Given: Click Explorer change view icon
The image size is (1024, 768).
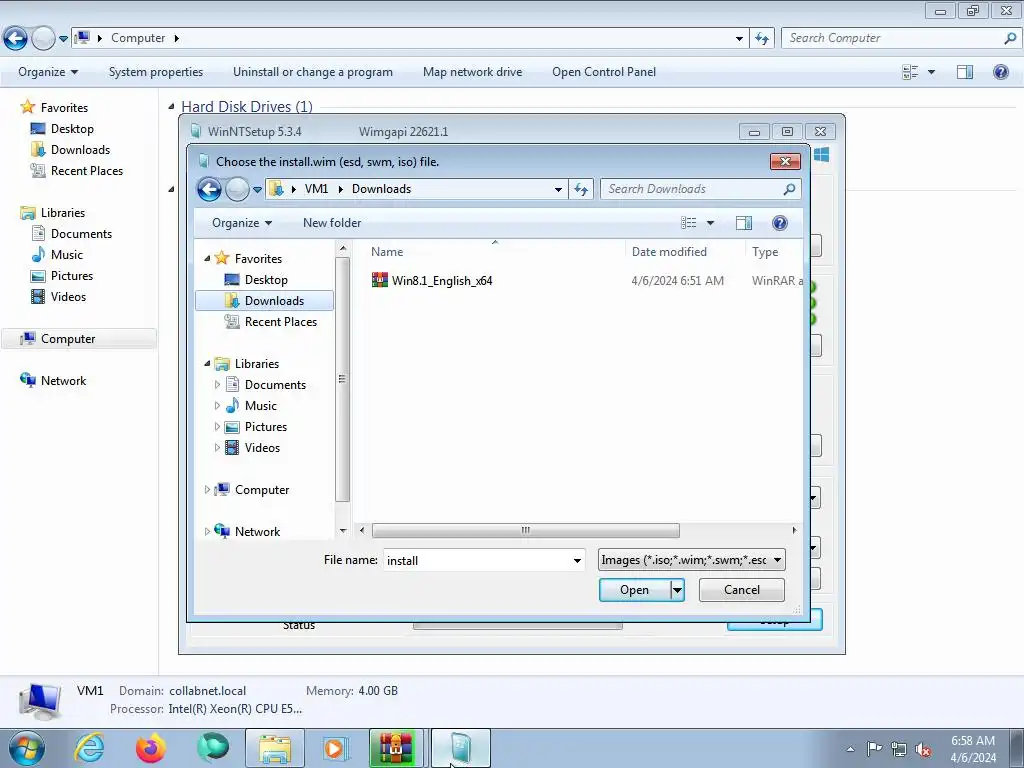Looking at the screenshot, I should click(910, 72).
